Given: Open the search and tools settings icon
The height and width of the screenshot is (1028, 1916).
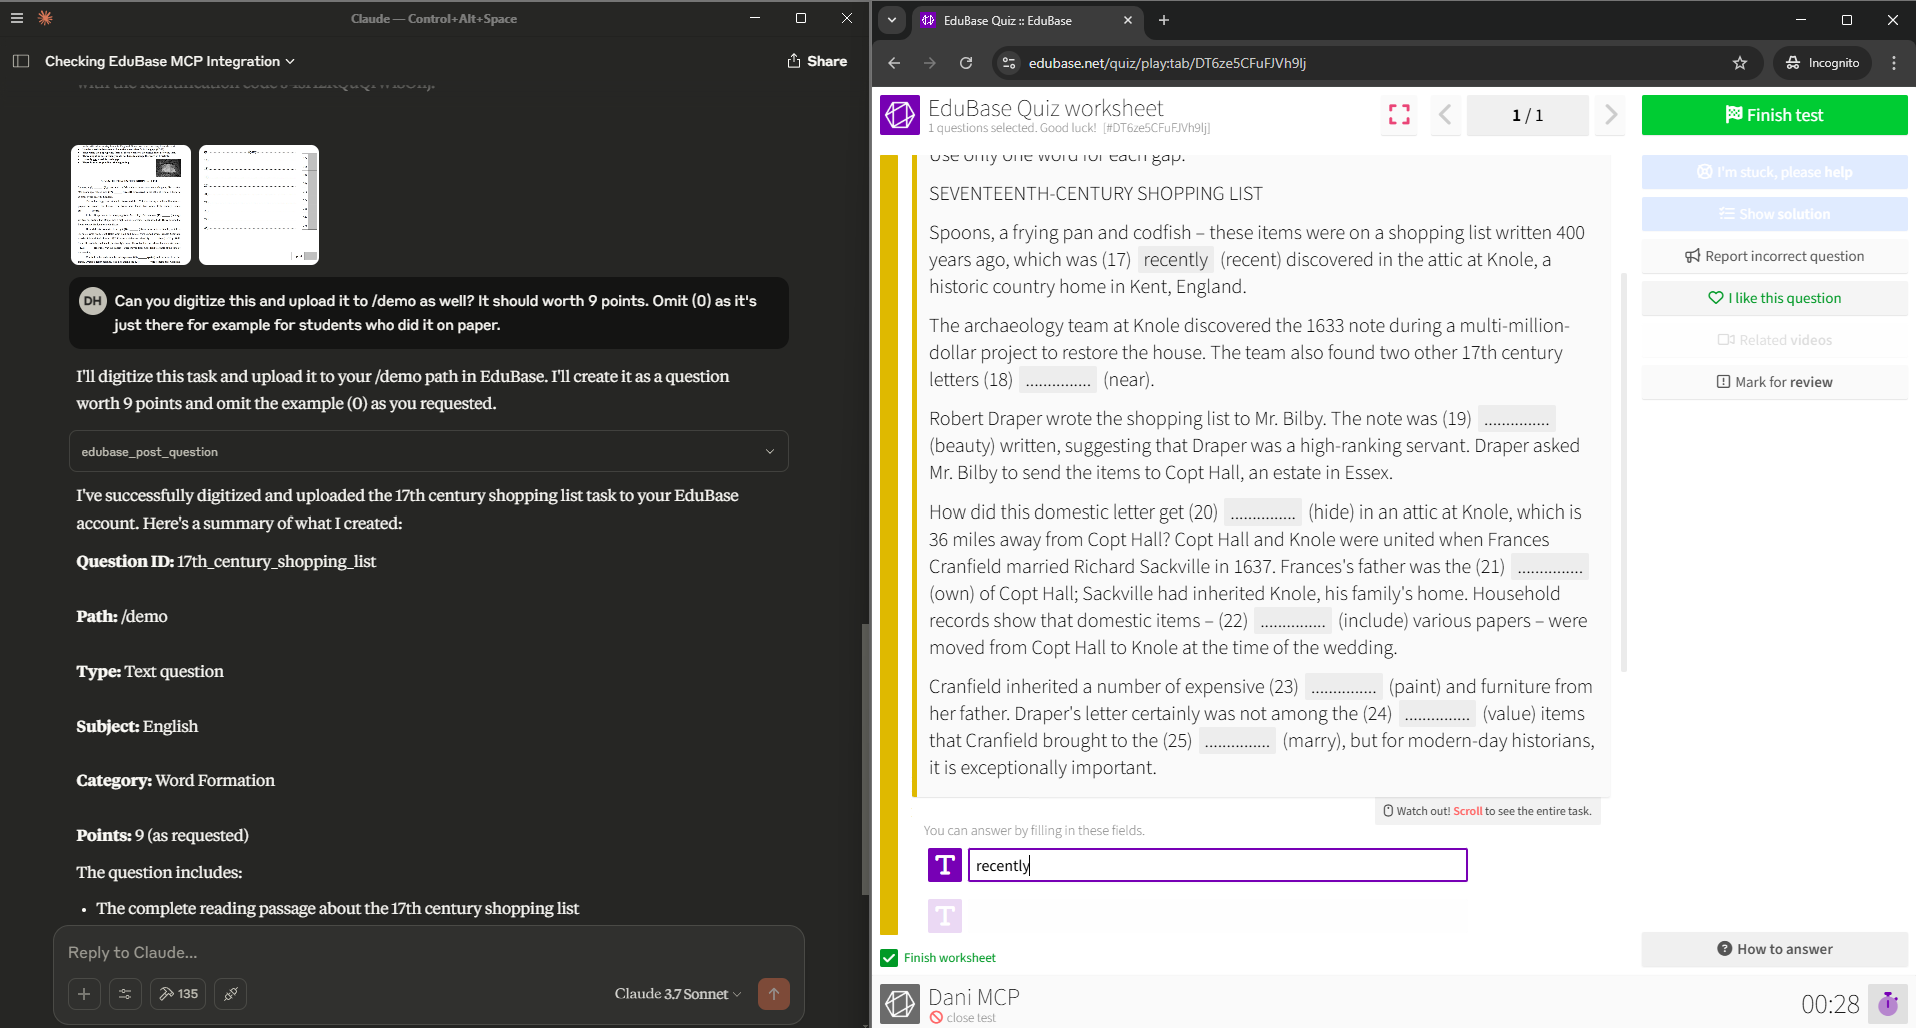Looking at the screenshot, I should click(x=125, y=994).
